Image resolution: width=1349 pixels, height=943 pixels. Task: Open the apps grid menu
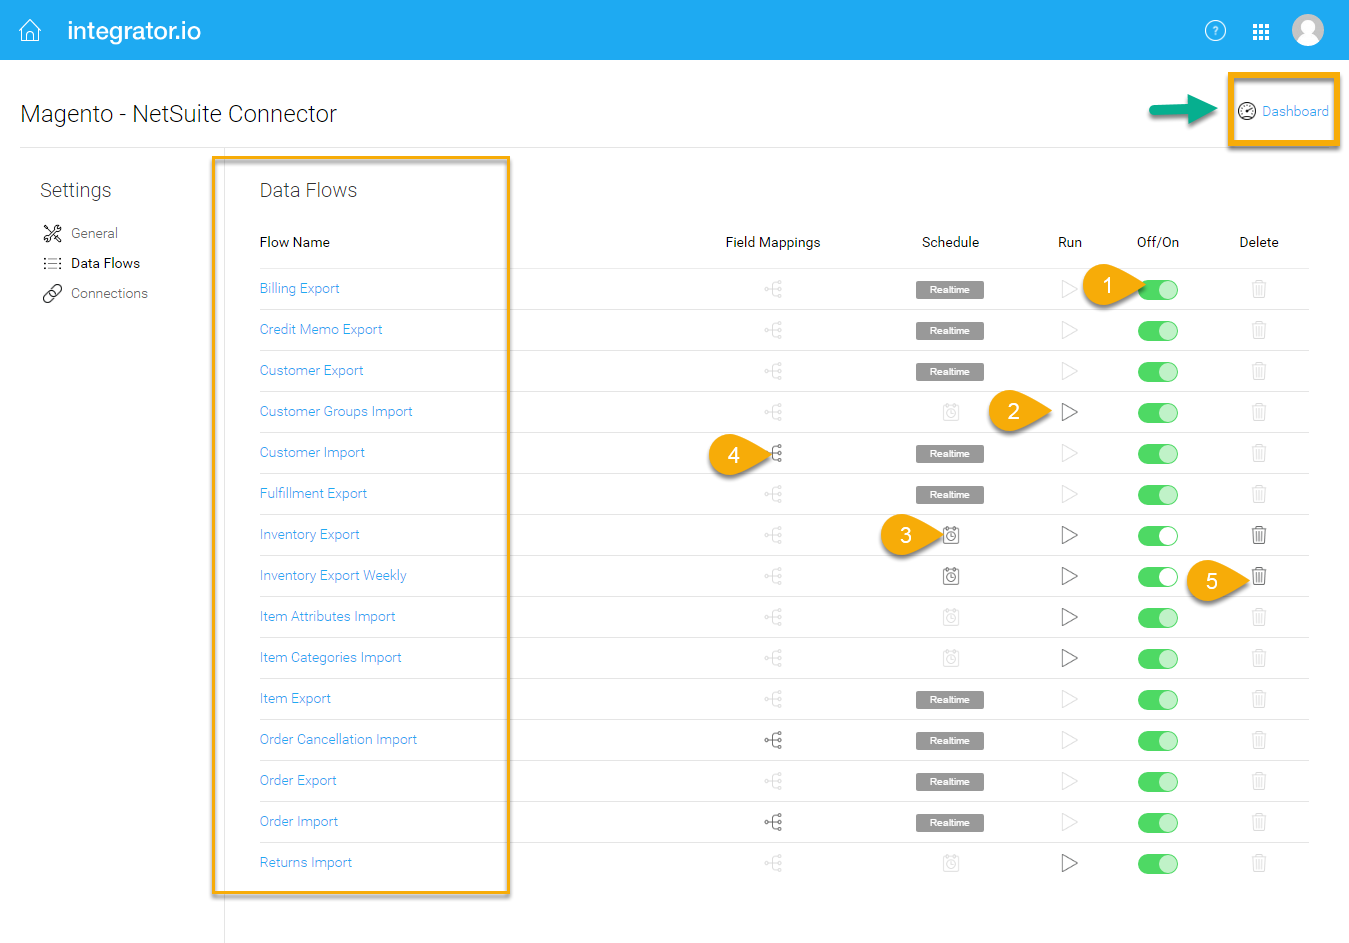click(1261, 32)
